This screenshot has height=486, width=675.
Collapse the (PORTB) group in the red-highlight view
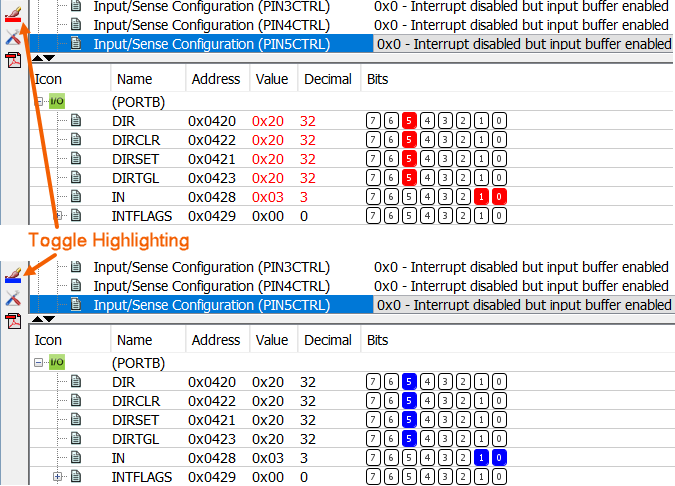[x=39, y=102]
